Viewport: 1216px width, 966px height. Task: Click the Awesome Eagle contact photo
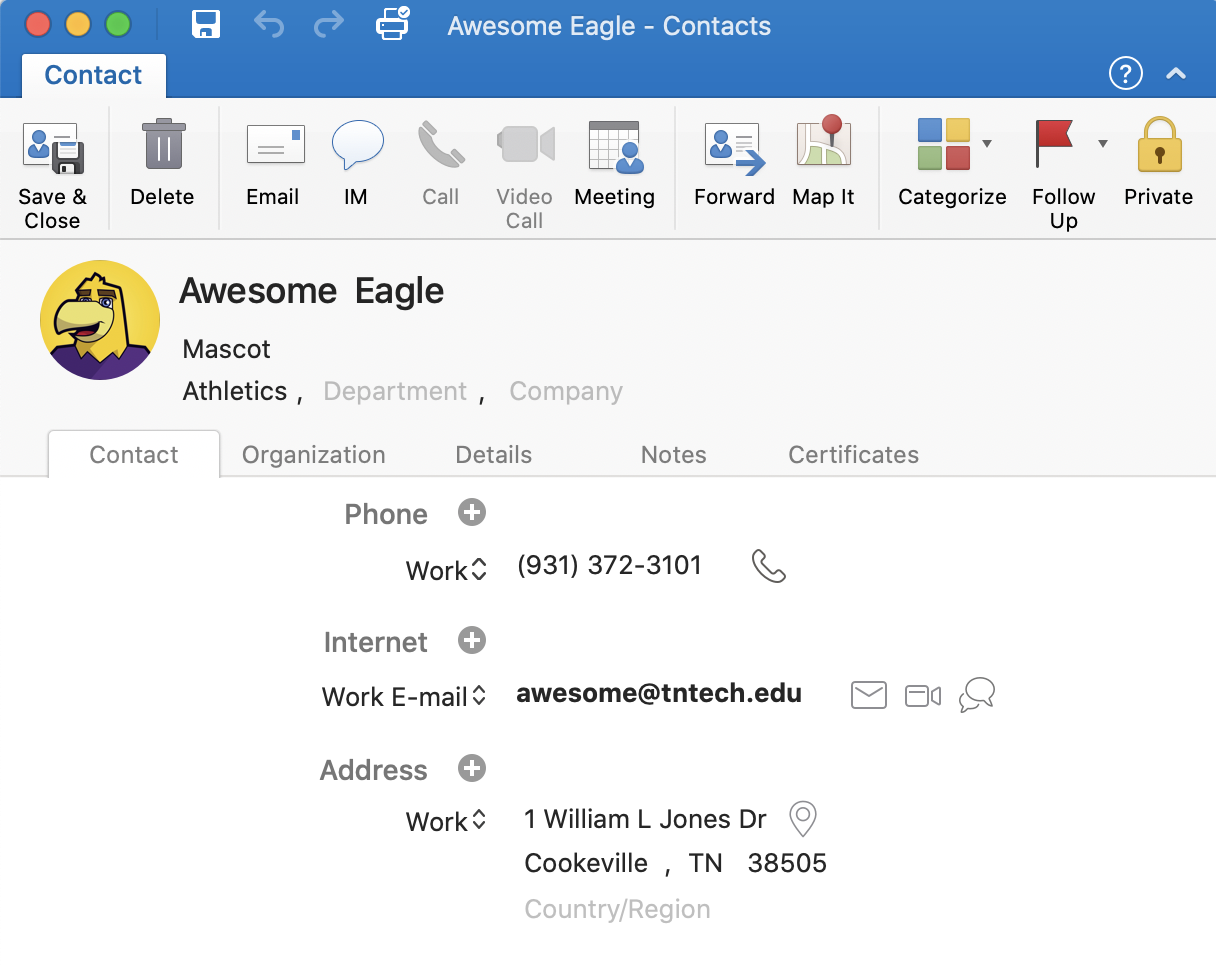(100, 320)
